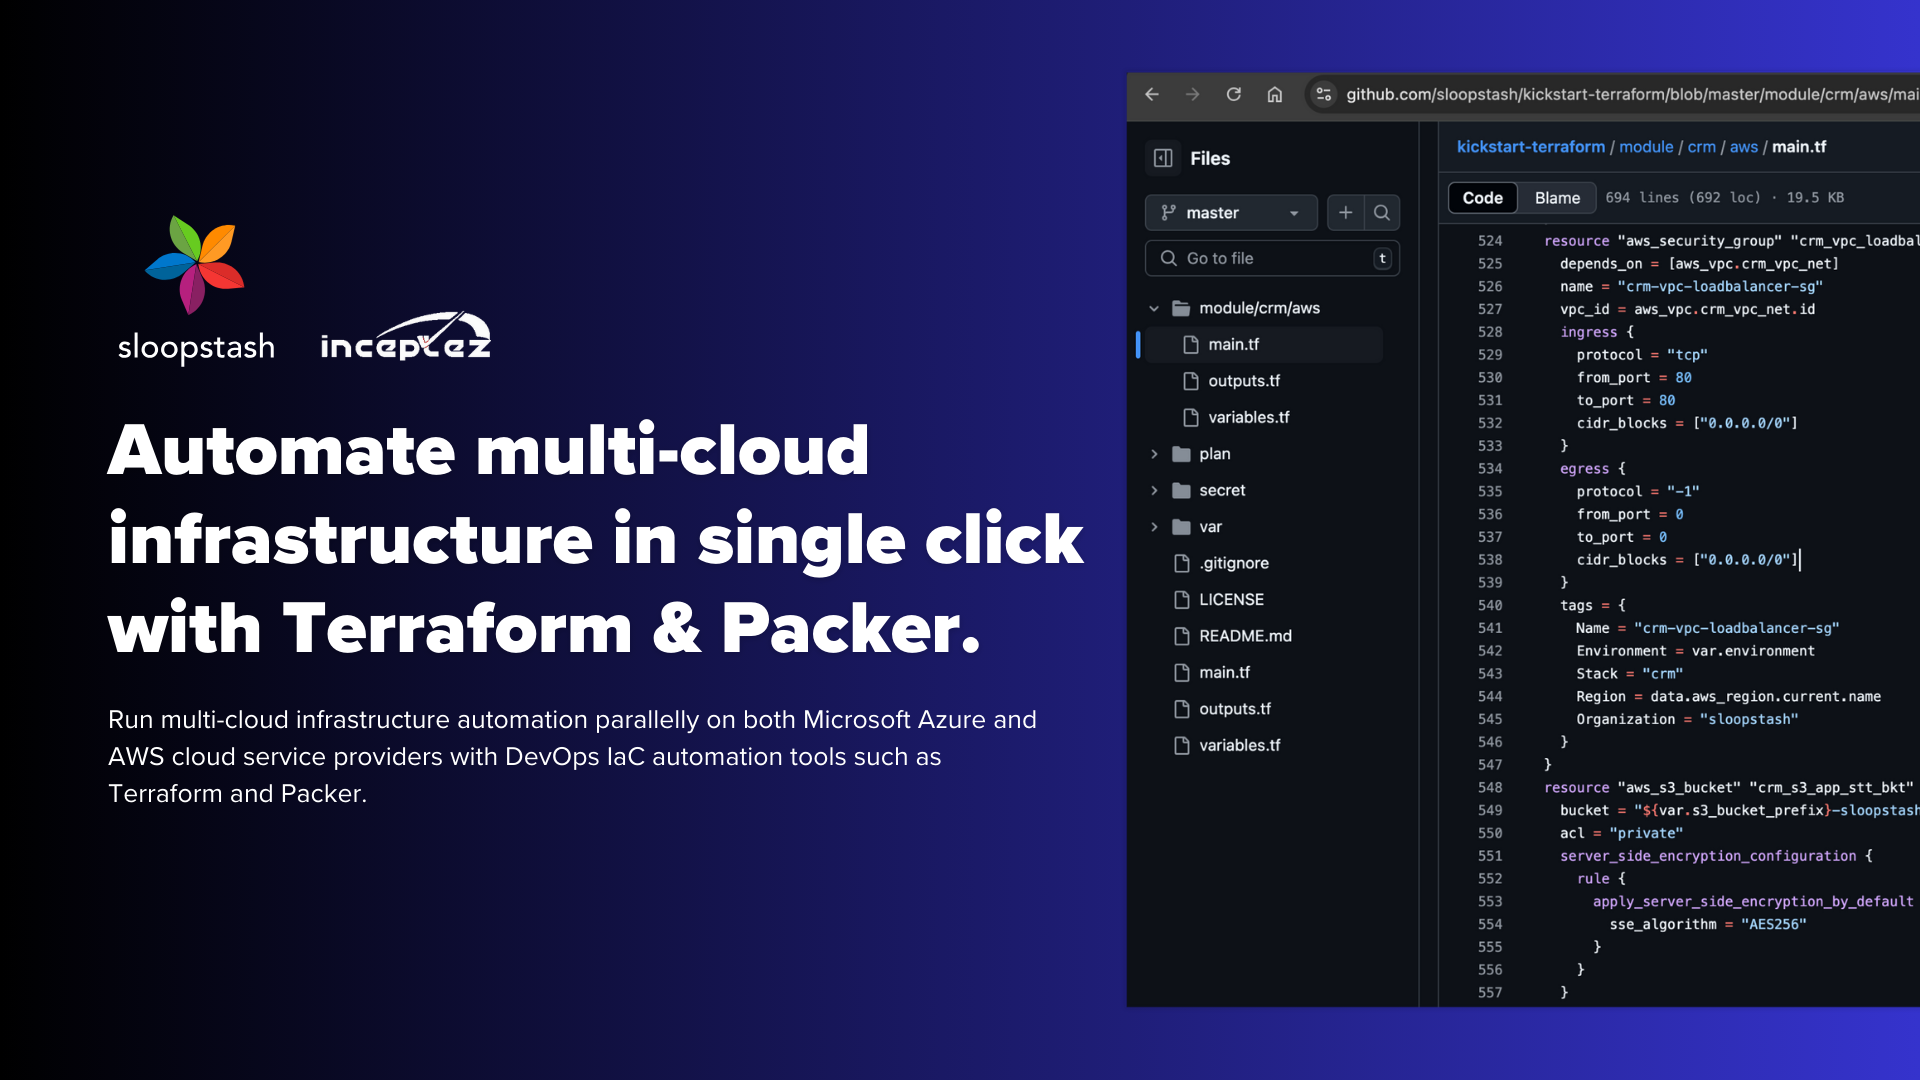Click the README.md file icon
This screenshot has height=1080, width=1920.
click(x=1181, y=636)
